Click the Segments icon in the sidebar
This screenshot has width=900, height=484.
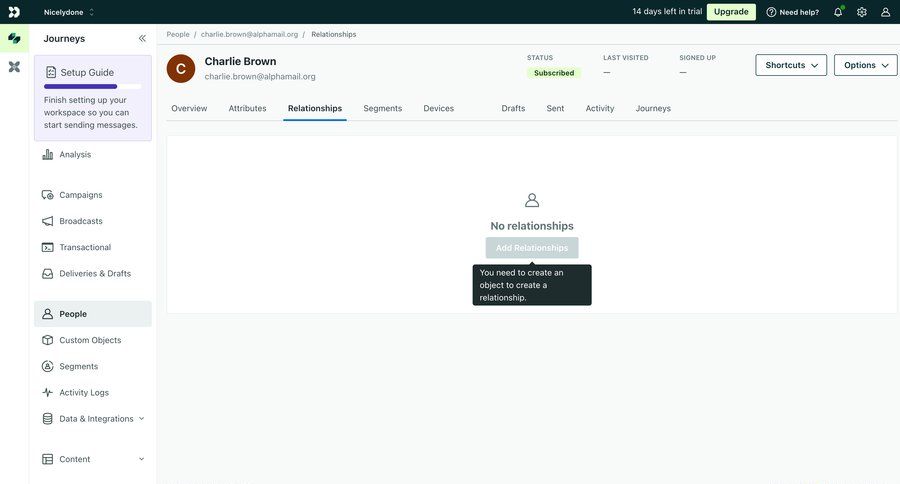tap(48, 366)
